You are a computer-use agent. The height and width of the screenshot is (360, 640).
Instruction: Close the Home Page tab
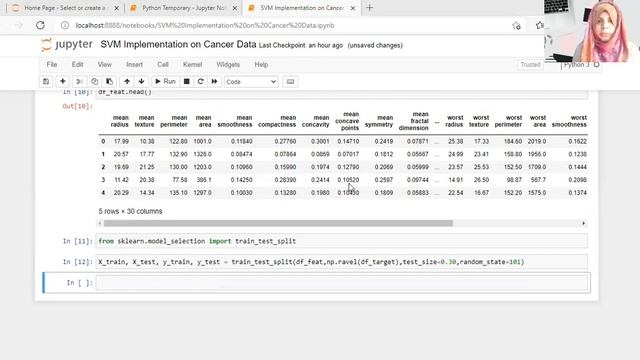116,8
